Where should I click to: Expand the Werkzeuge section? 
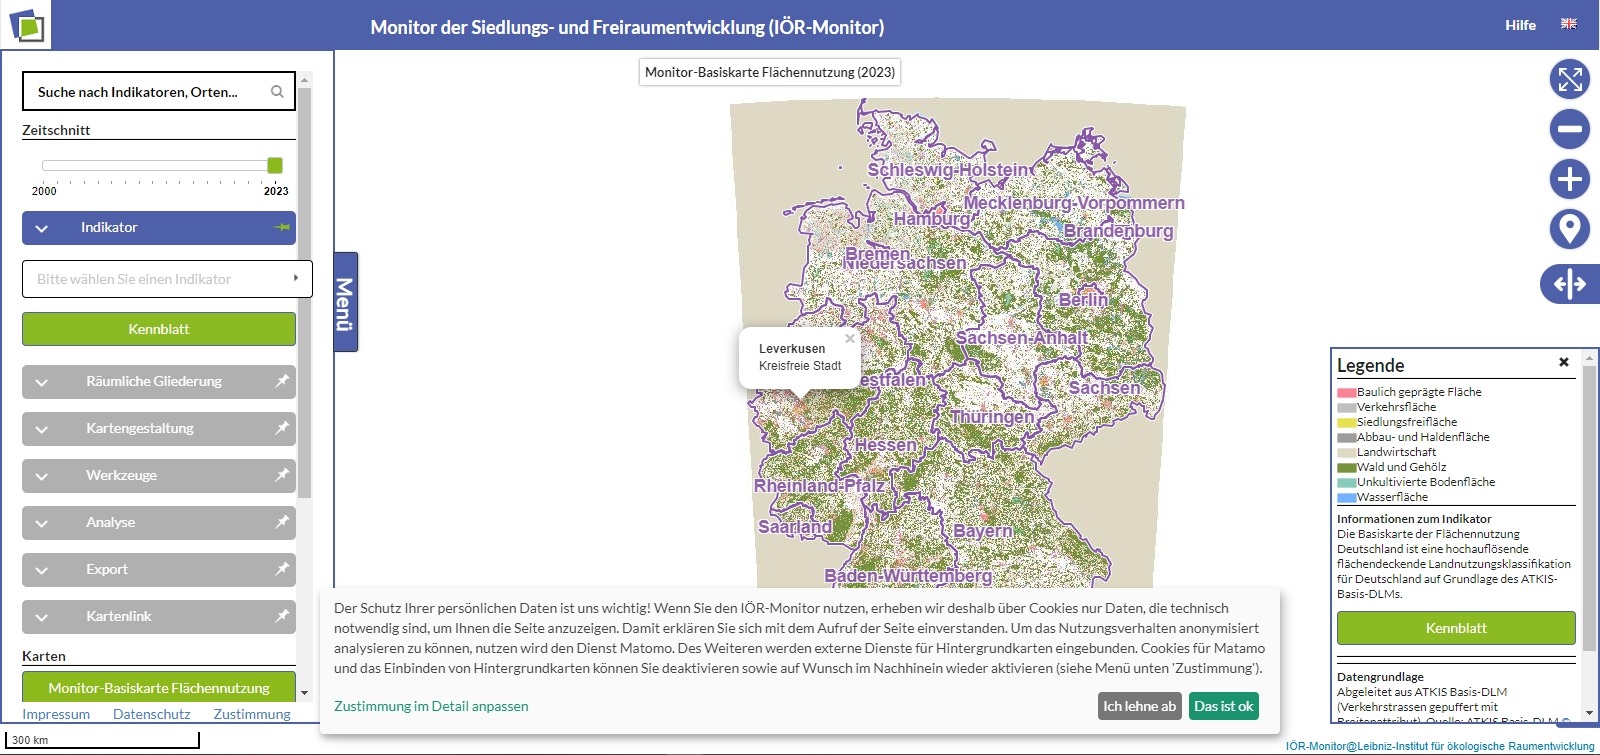[42, 476]
